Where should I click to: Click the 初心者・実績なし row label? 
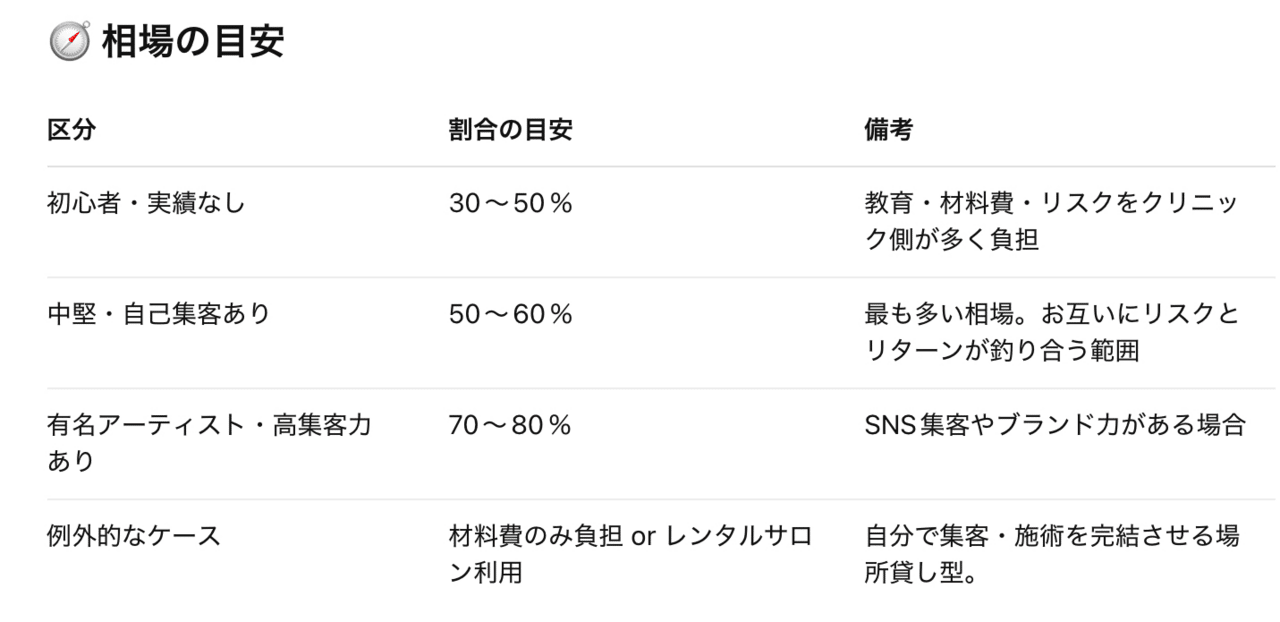(146, 203)
